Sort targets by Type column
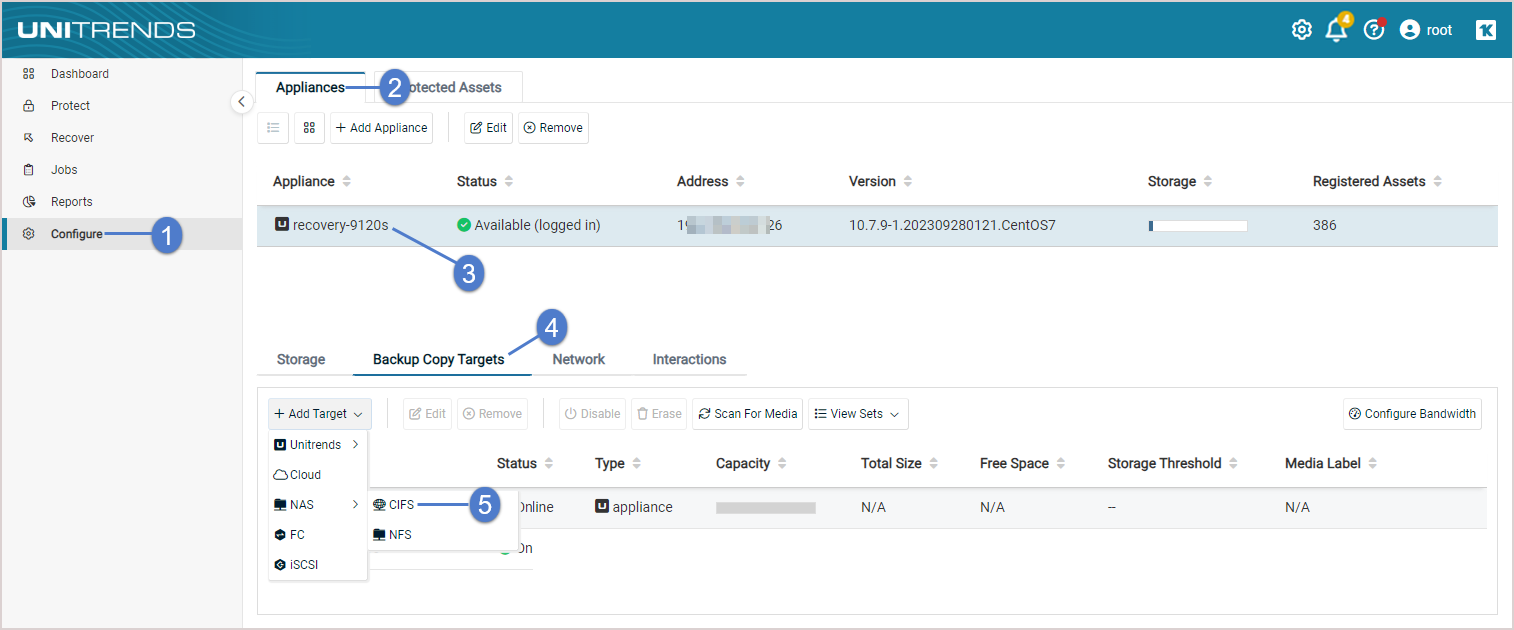This screenshot has height=630, width=1514. (x=618, y=463)
